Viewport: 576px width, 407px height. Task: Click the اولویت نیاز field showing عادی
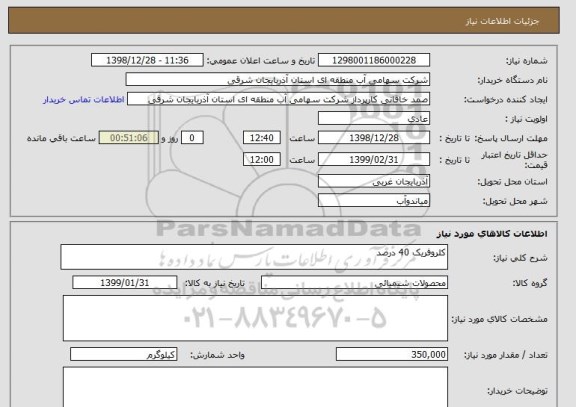(374, 119)
